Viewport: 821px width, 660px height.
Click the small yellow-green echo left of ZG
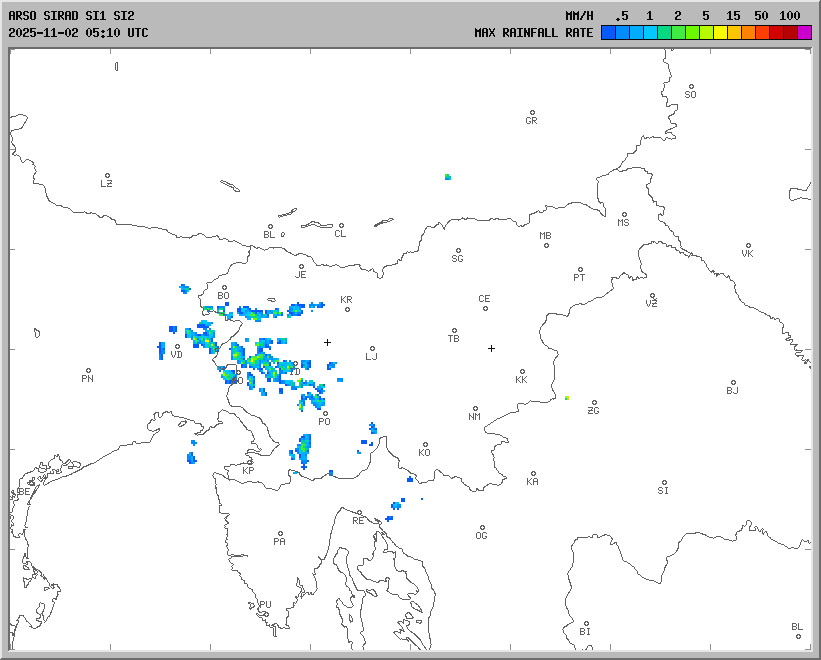566,397
